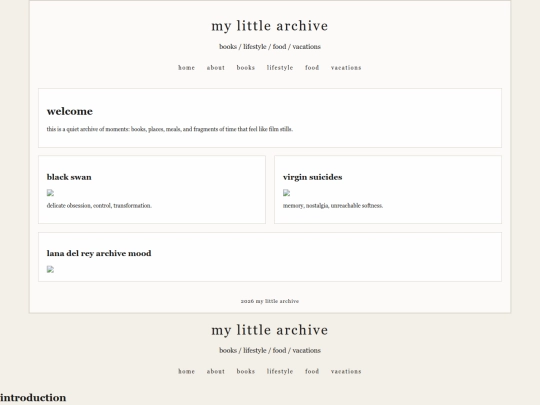Click the upper 'books / lifestyle / food / vacations' tagline
This screenshot has height=405, width=540.
tap(270, 46)
